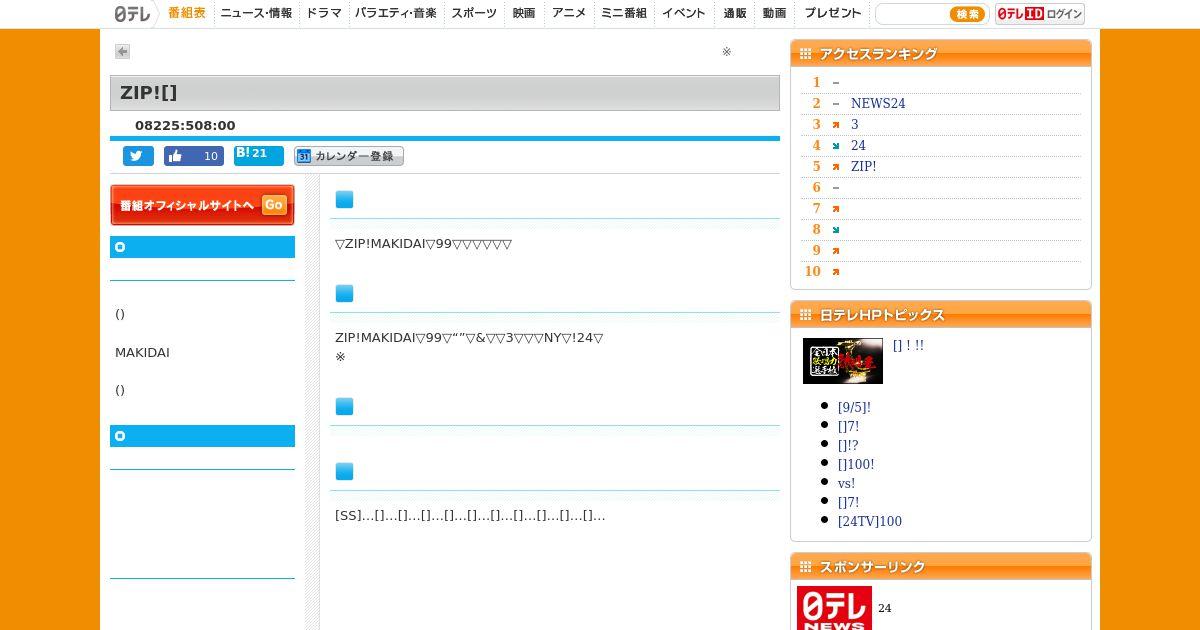
Task: Open the '[24TV]100' topics link
Action: point(870,522)
